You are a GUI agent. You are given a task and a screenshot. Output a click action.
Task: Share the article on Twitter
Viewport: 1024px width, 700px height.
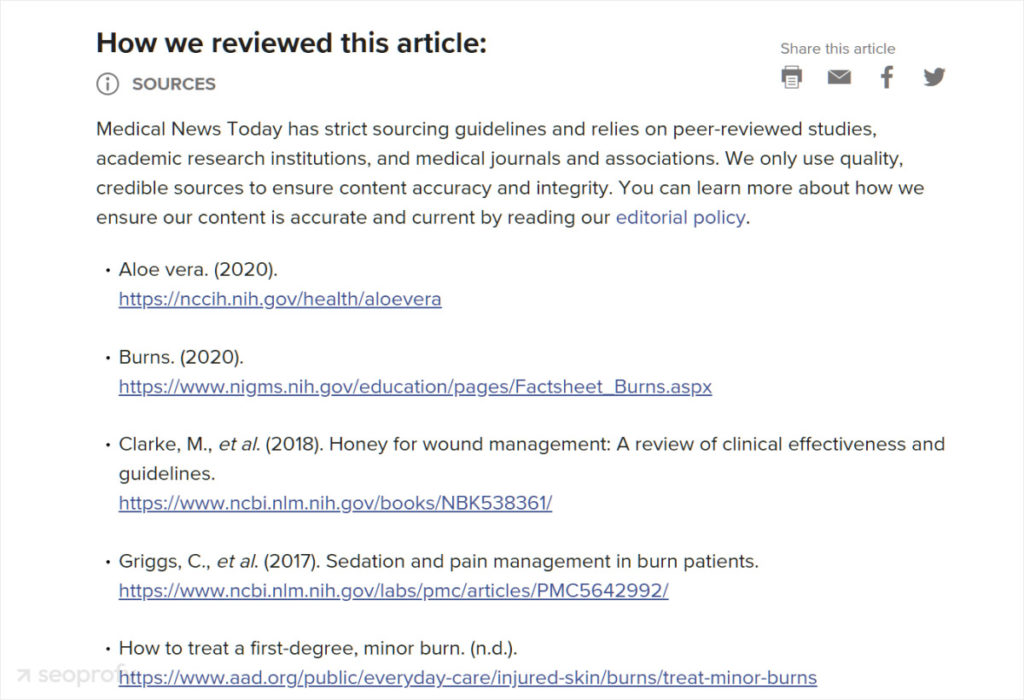[x=934, y=77]
